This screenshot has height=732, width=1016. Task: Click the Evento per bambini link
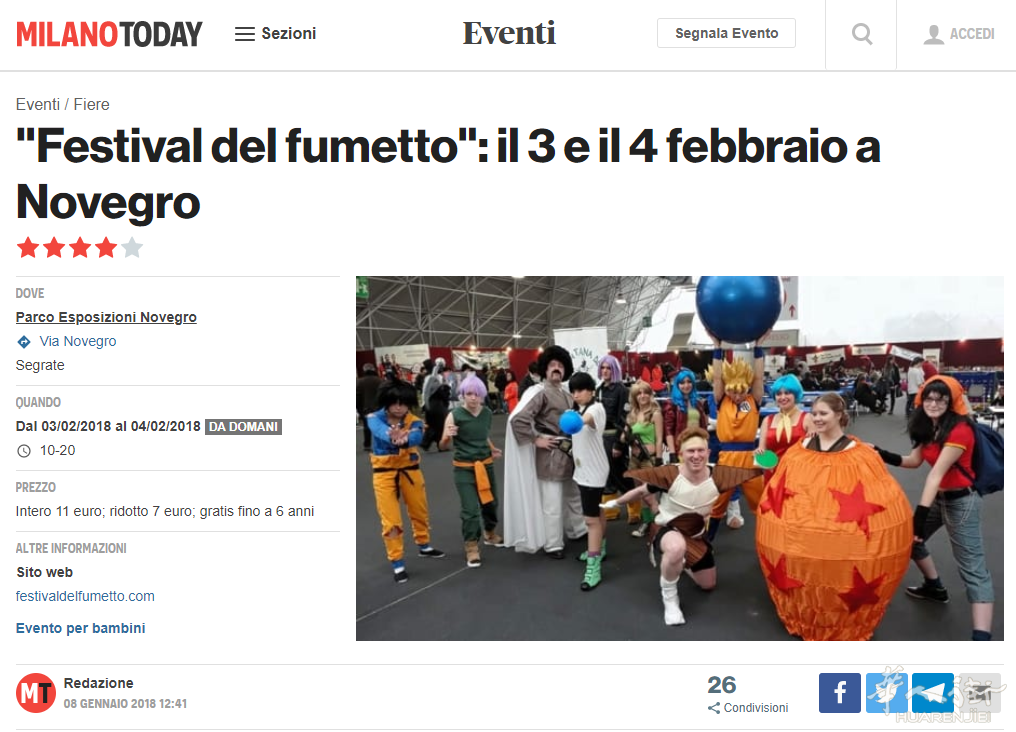pyautogui.click(x=80, y=628)
